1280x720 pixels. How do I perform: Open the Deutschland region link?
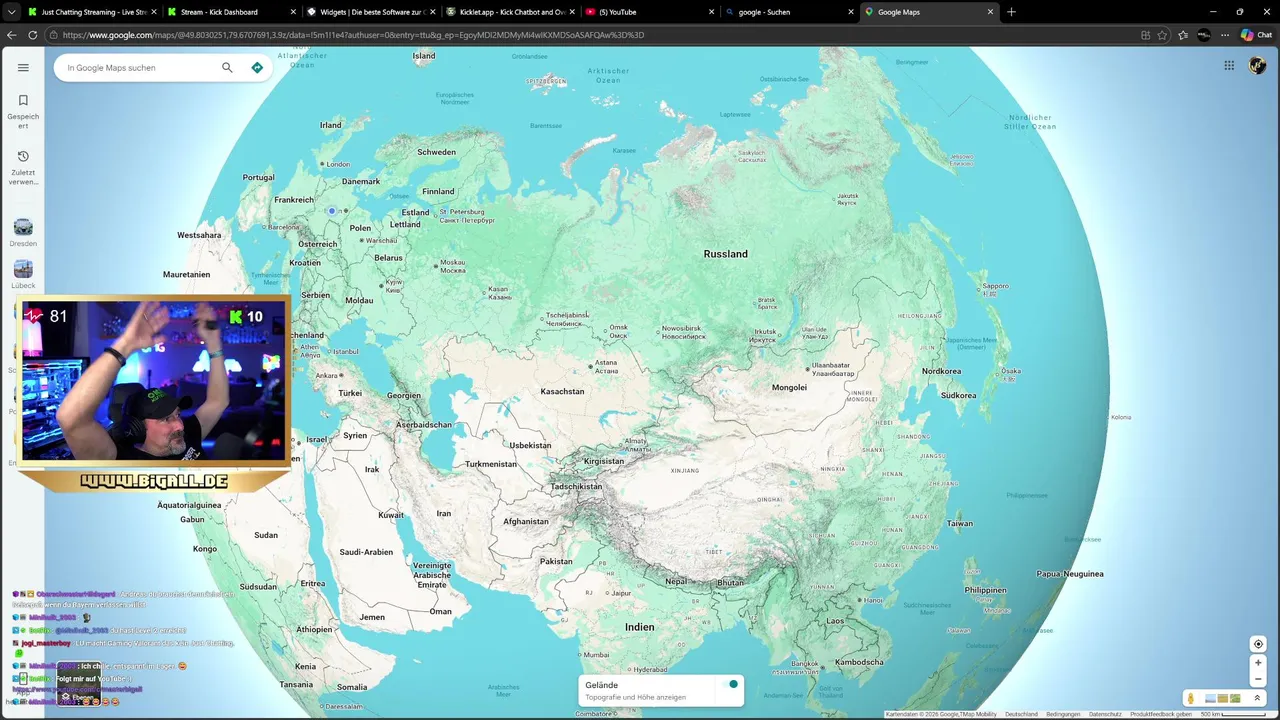click(x=1021, y=714)
